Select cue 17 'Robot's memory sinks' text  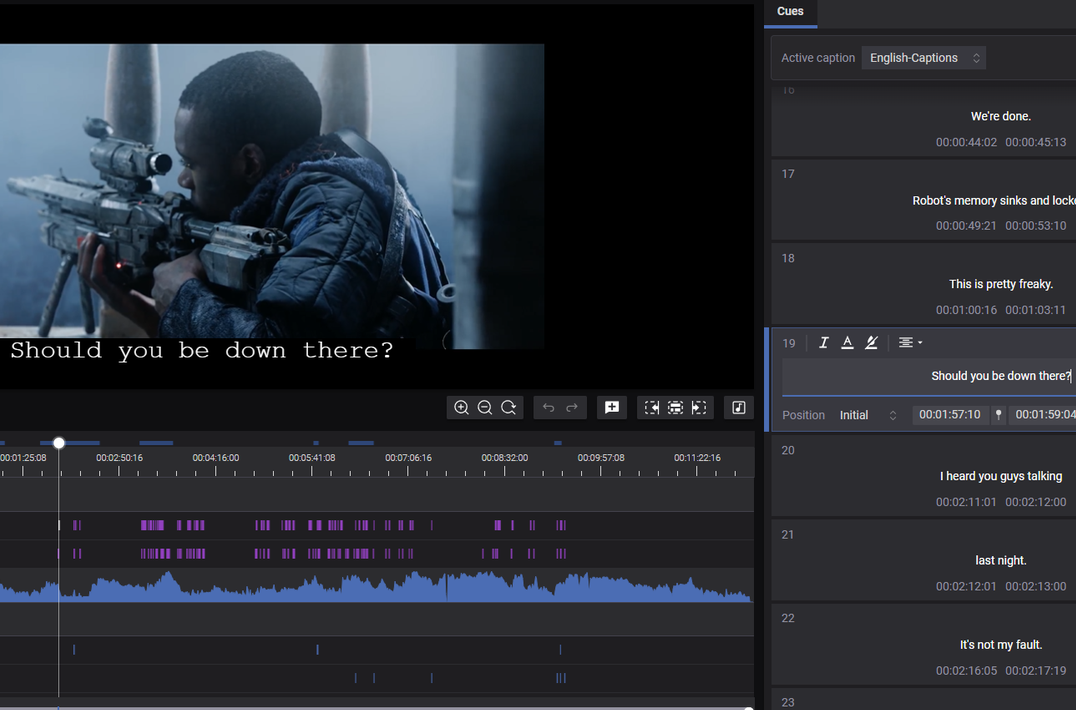click(x=994, y=200)
